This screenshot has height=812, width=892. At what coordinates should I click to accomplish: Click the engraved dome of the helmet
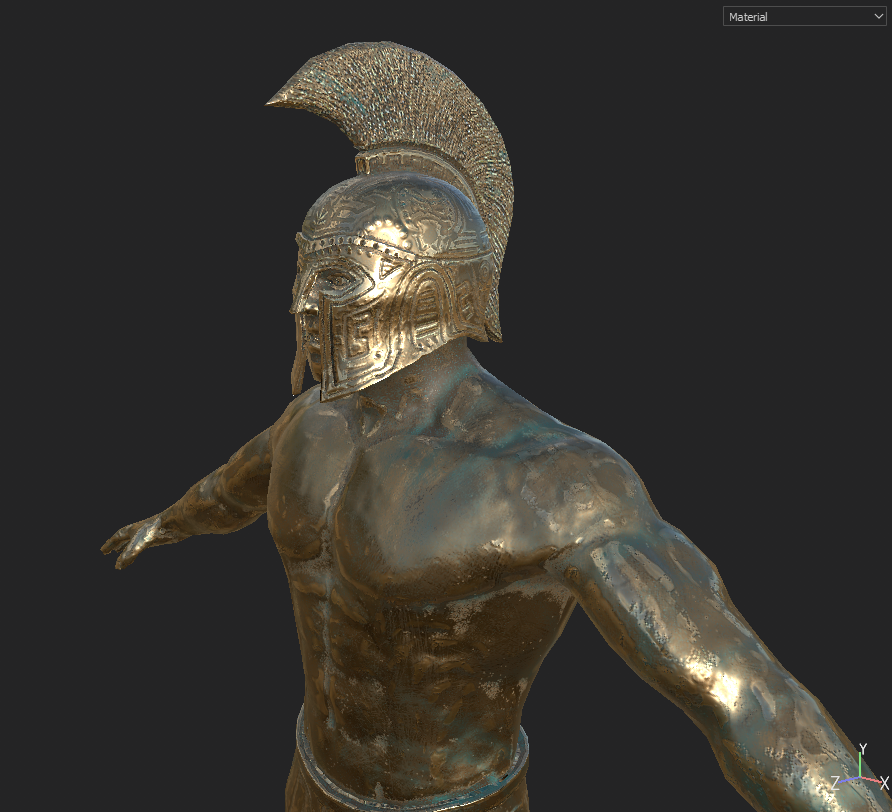point(400,215)
